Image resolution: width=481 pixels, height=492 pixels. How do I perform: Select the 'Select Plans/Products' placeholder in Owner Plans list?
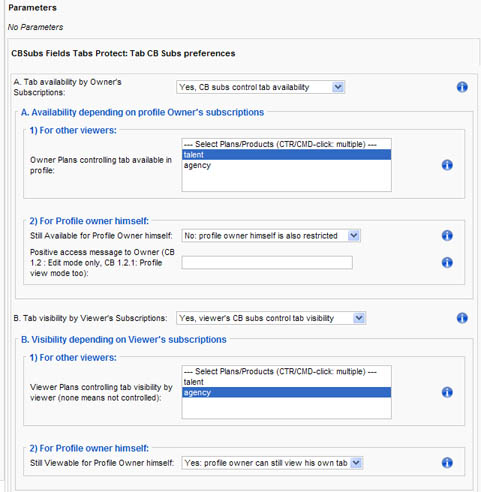point(286,144)
